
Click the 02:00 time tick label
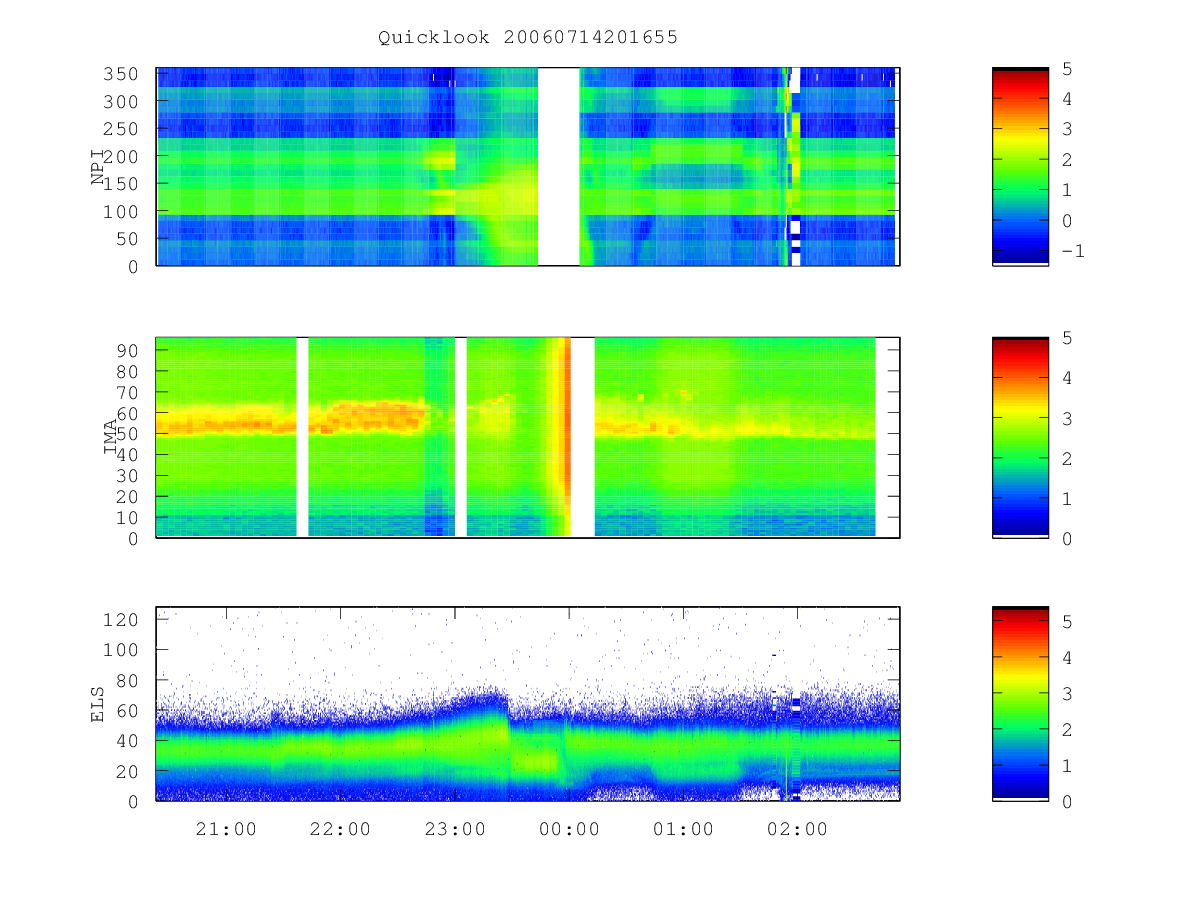[798, 830]
